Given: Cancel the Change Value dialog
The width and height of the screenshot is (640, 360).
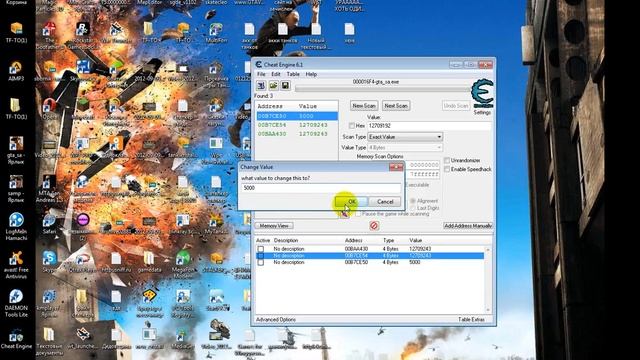Looking at the screenshot, I should pyautogui.click(x=385, y=202).
